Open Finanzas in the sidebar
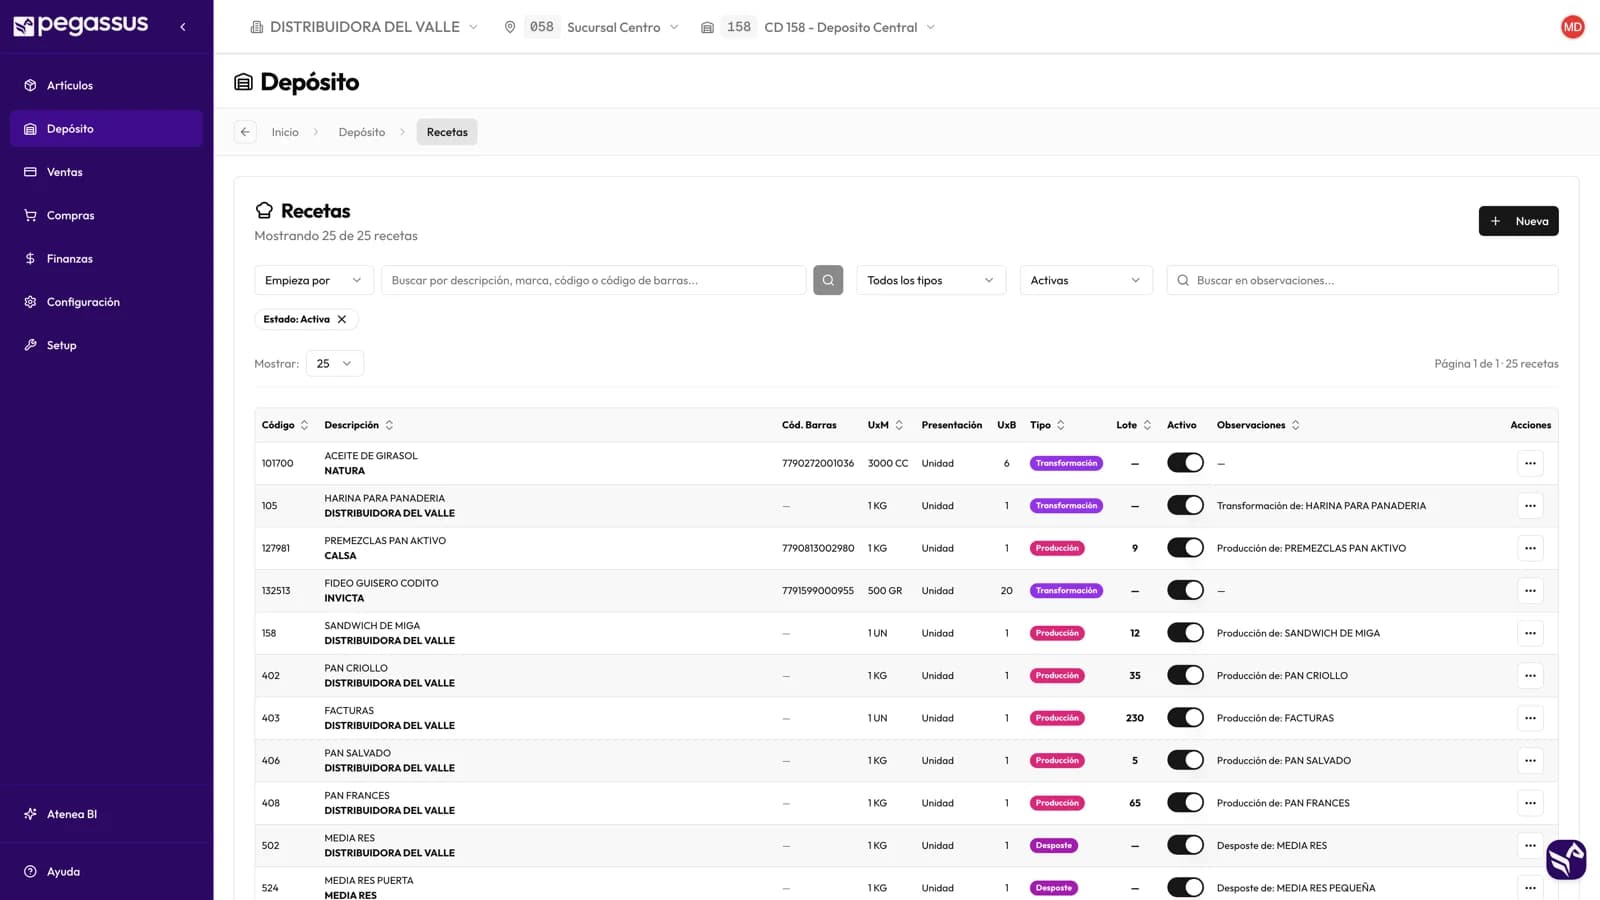1600x900 pixels. point(106,259)
